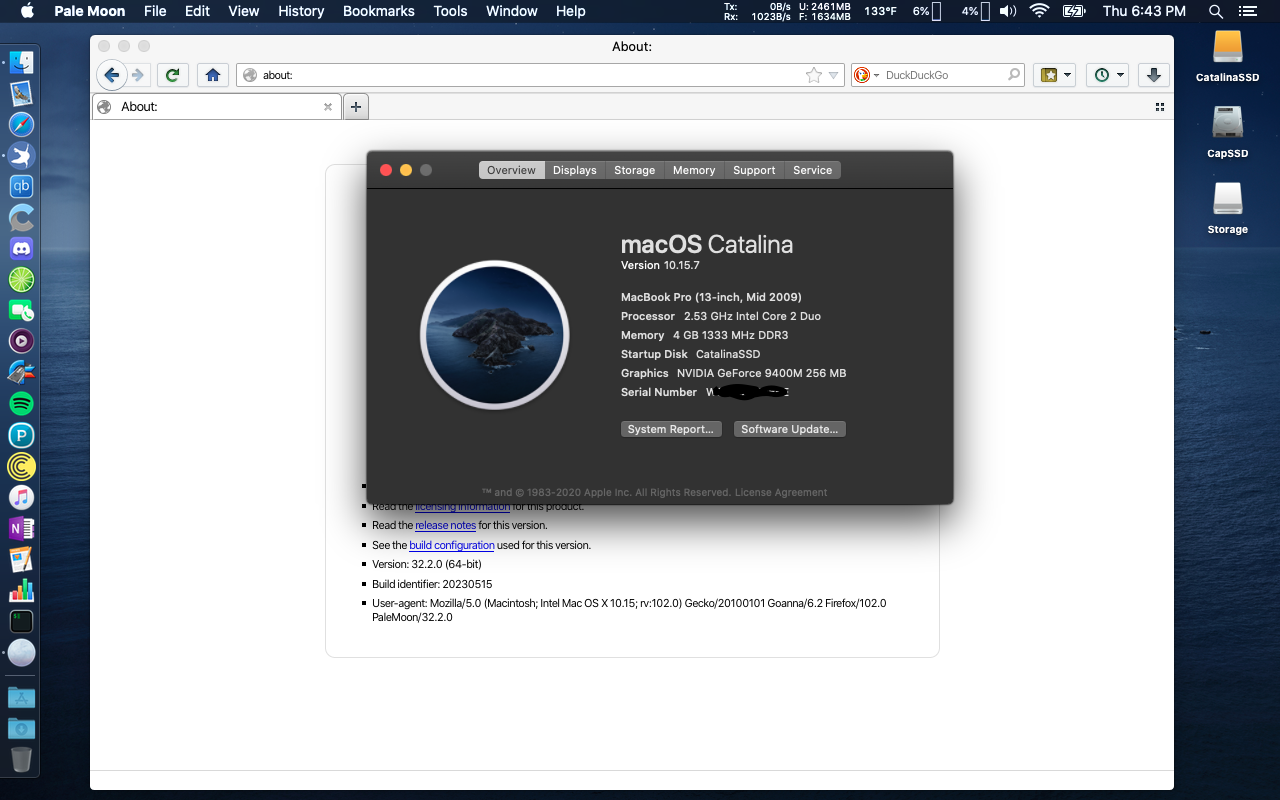Select the CatalinaSSD desktop drive
This screenshot has width=1280, height=800.
click(x=1227, y=56)
